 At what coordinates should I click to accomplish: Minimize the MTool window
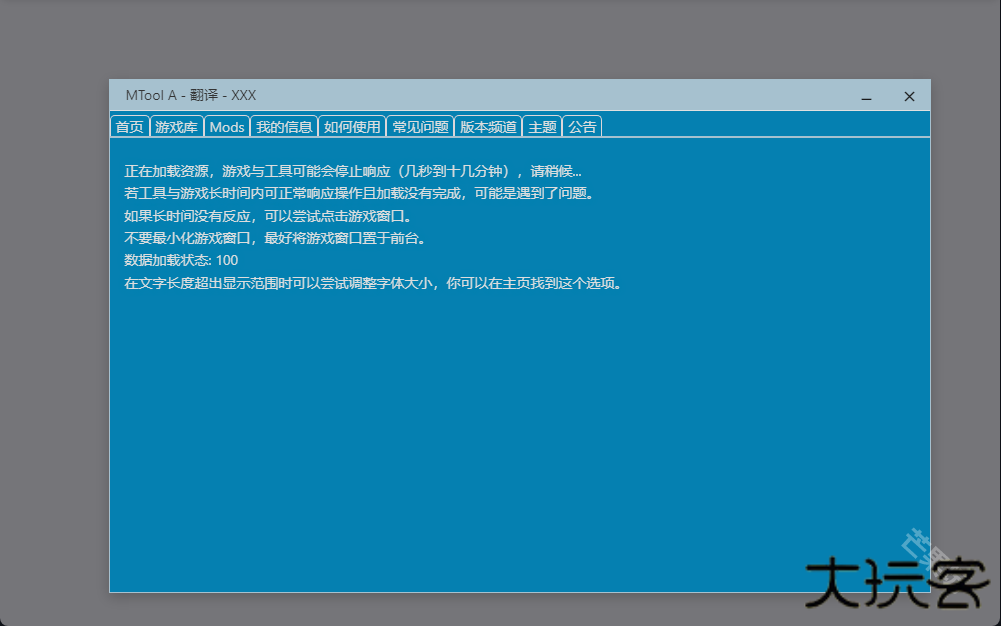pyautogui.click(x=866, y=97)
